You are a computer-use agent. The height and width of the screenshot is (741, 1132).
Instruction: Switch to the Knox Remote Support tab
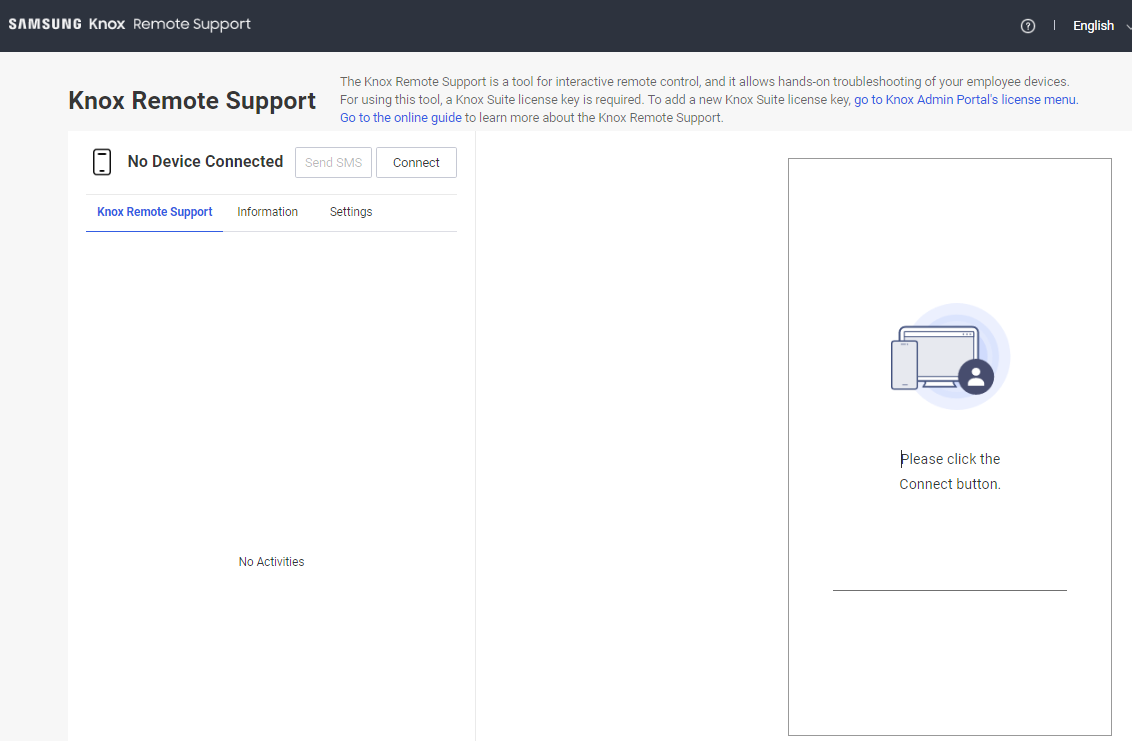154,212
